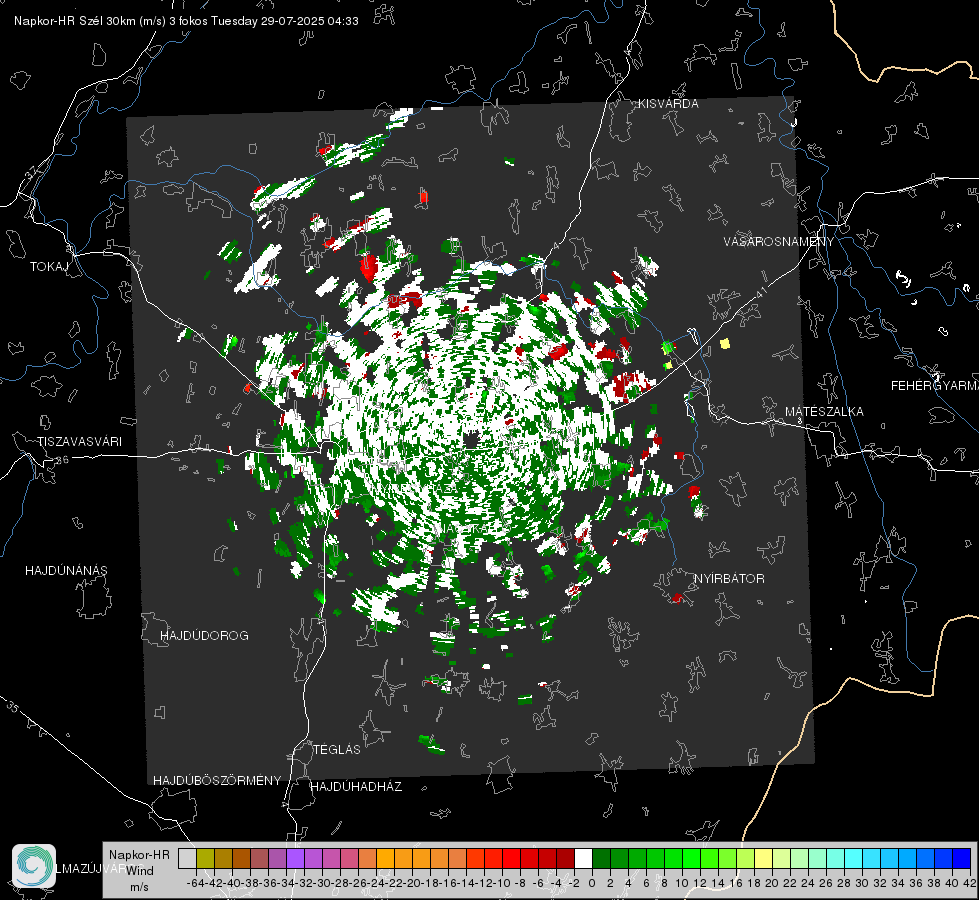Click the MÁTÉSZALKA city label
This screenshot has width=979, height=900.
(824, 412)
